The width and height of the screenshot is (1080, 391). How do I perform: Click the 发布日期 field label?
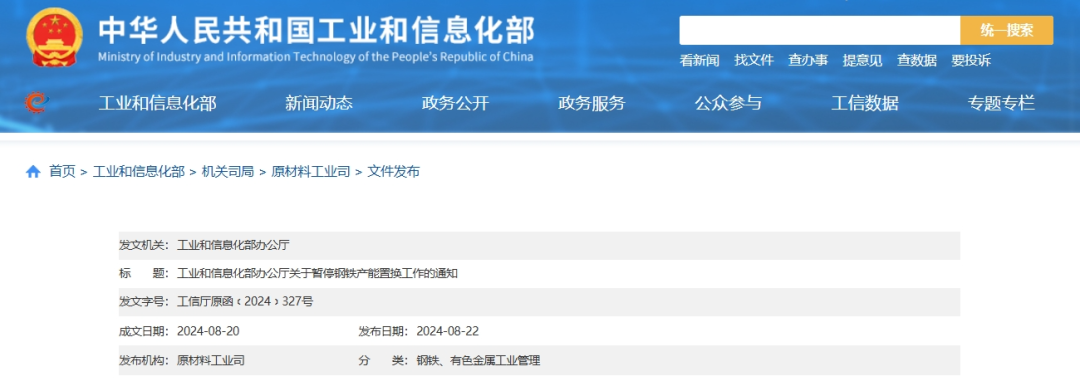click(383, 331)
